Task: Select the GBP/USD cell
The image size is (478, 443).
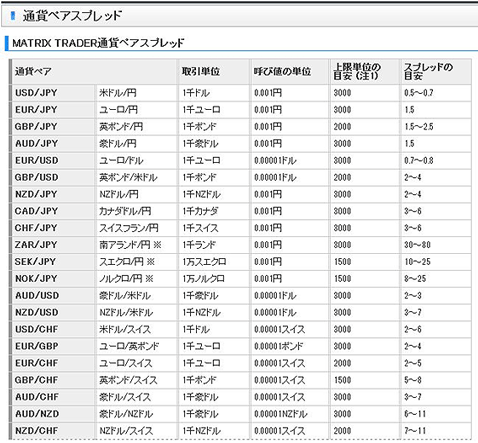Action: (x=53, y=177)
